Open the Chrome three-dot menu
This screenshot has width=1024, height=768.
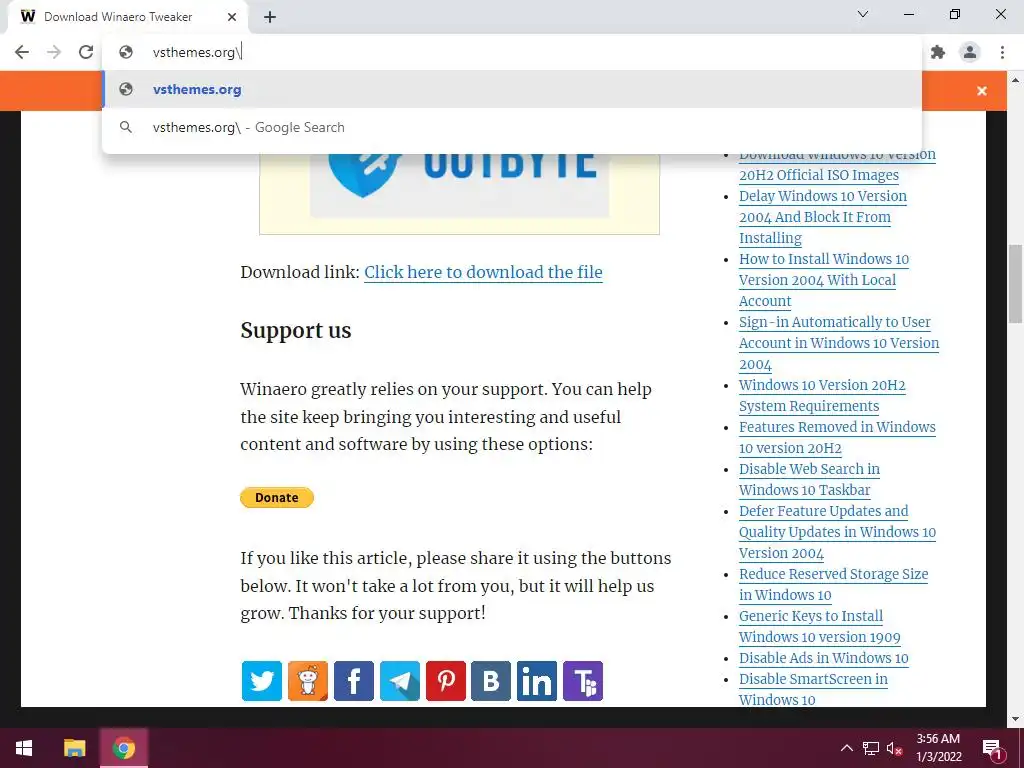[x=1002, y=52]
